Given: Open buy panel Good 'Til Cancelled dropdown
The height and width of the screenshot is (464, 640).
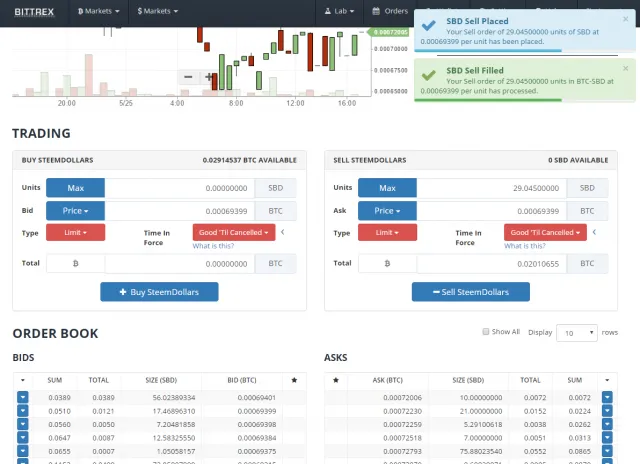Looking at the screenshot, I should 234,232.
